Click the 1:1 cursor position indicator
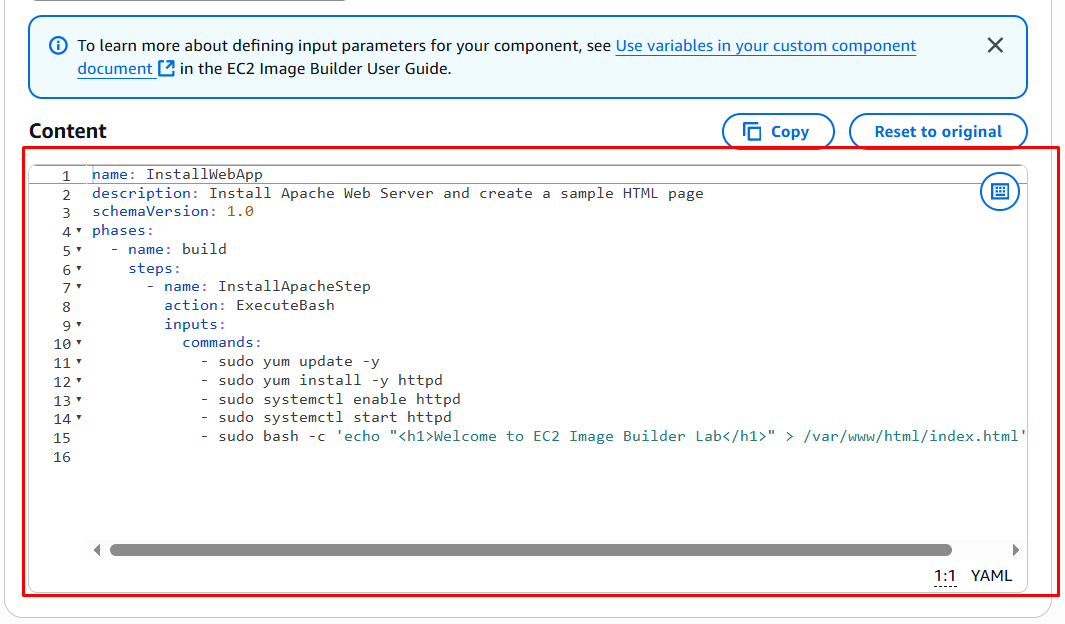The width and height of the screenshot is (1065, 624). pyautogui.click(x=945, y=576)
